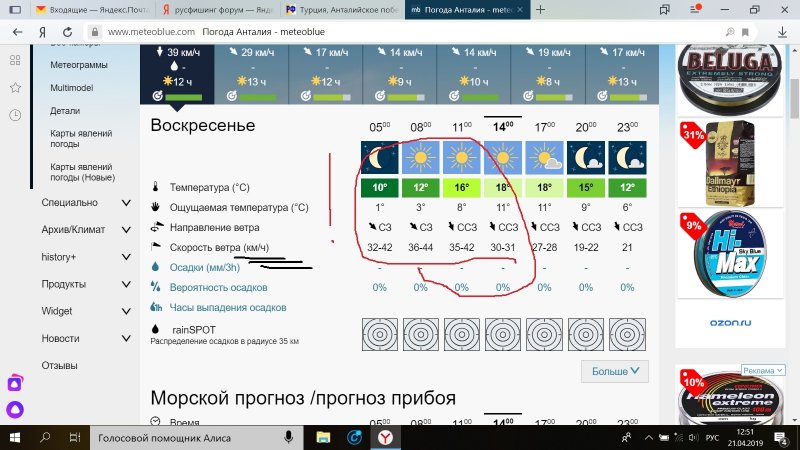This screenshot has height=450, width=800.
Task: Click the 05:00 night moon weather icon
Action: (380, 158)
